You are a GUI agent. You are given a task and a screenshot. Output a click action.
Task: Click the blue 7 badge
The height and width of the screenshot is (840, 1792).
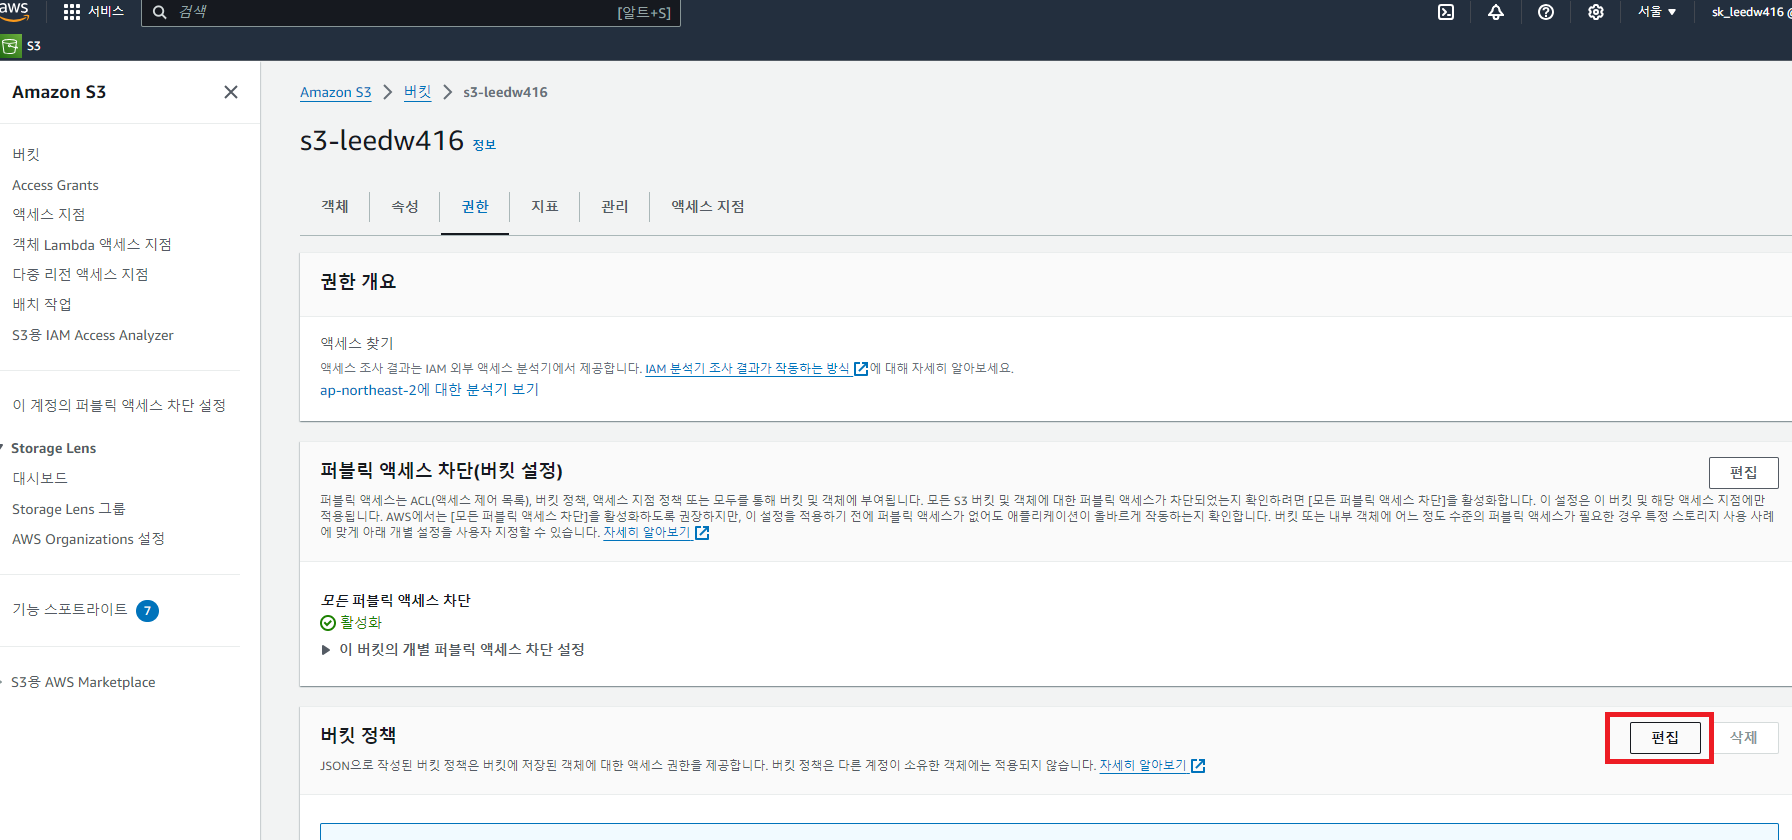pyautogui.click(x=147, y=611)
